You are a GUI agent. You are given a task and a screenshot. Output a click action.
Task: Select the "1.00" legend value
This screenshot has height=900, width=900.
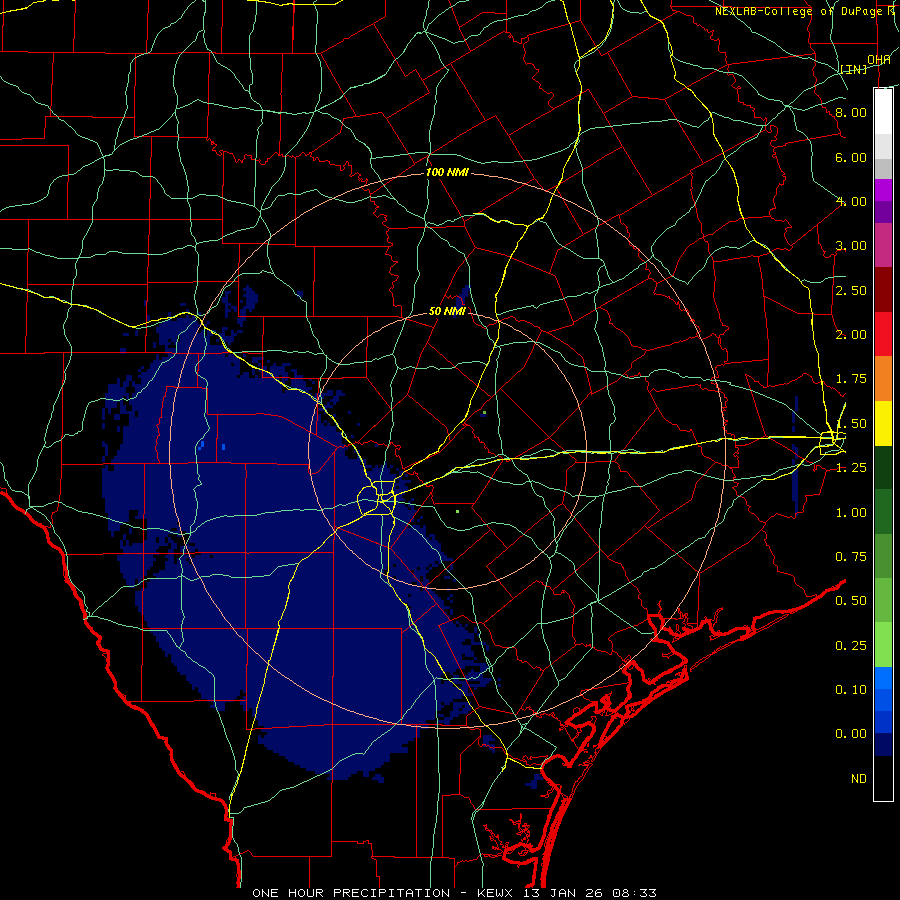(x=851, y=513)
